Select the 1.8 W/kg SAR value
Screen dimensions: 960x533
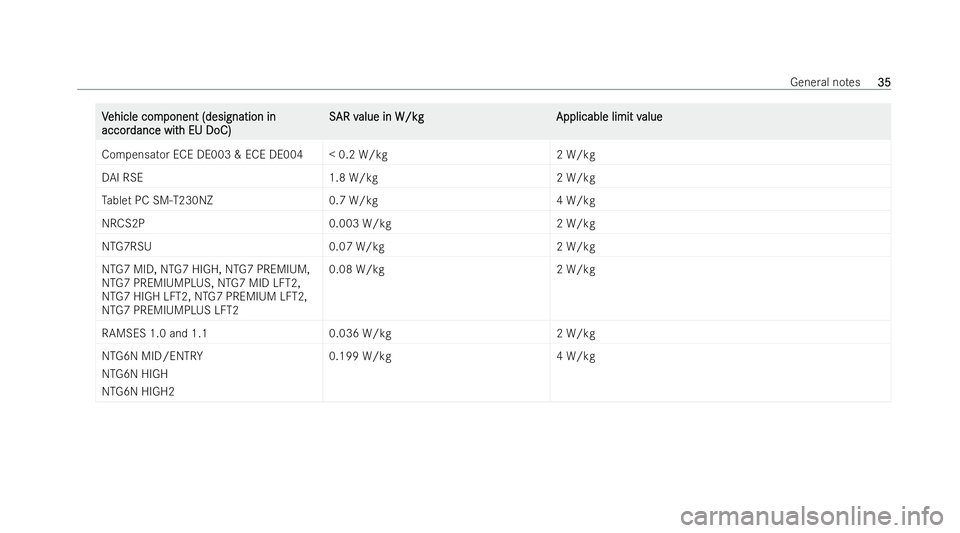click(x=353, y=177)
